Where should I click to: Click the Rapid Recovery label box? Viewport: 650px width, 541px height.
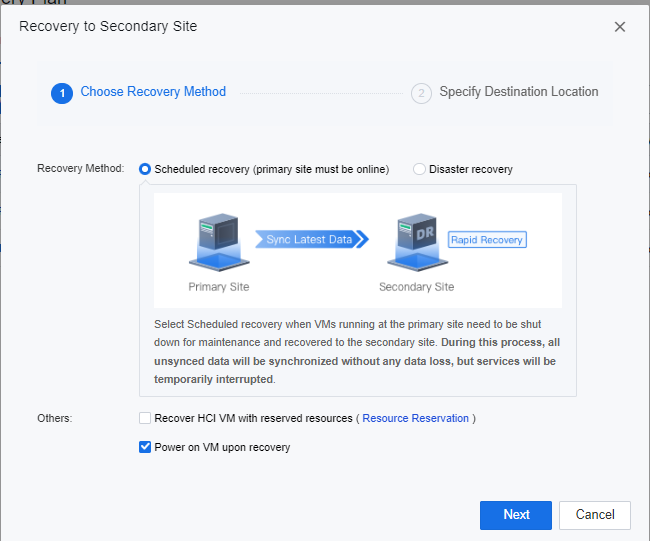(487, 240)
